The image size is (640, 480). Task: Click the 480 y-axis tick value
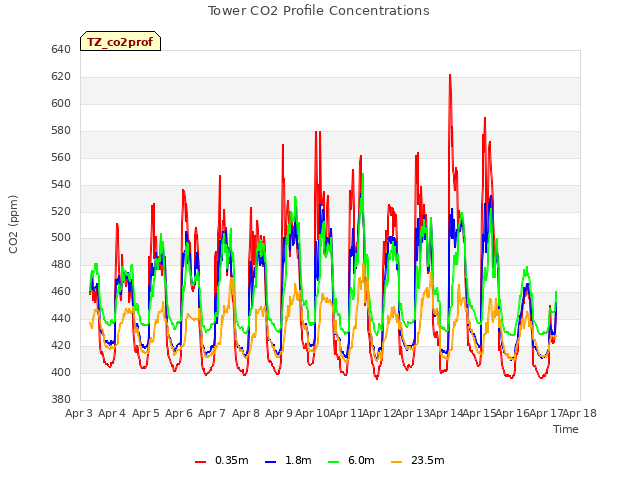tap(61, 264)
